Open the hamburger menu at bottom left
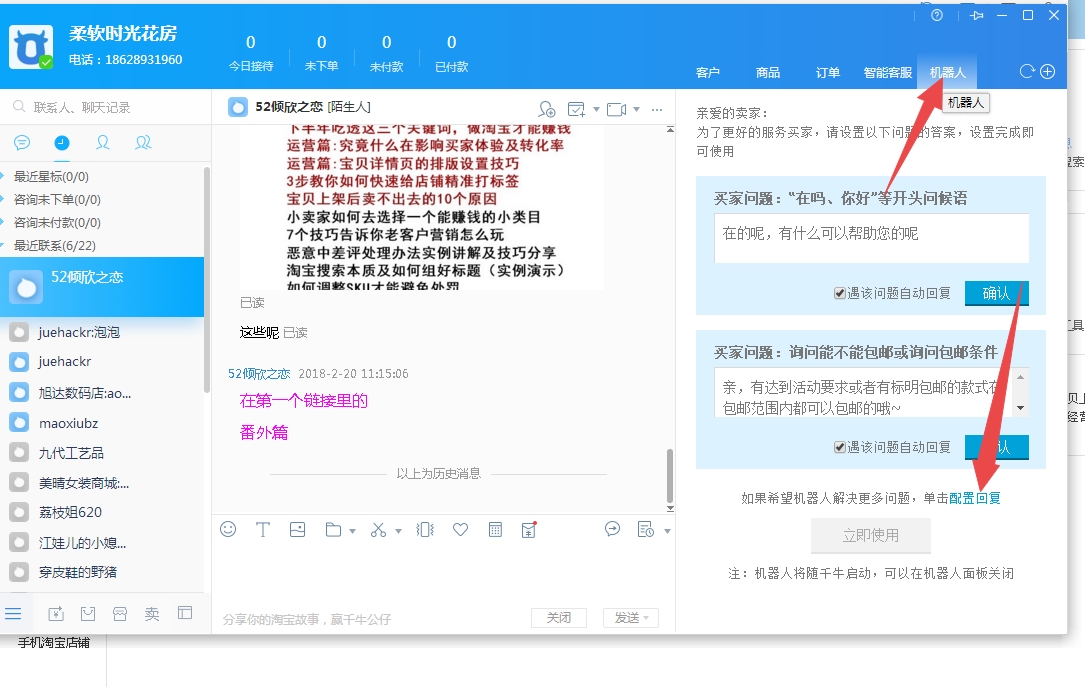 click(x=14, y=613)
